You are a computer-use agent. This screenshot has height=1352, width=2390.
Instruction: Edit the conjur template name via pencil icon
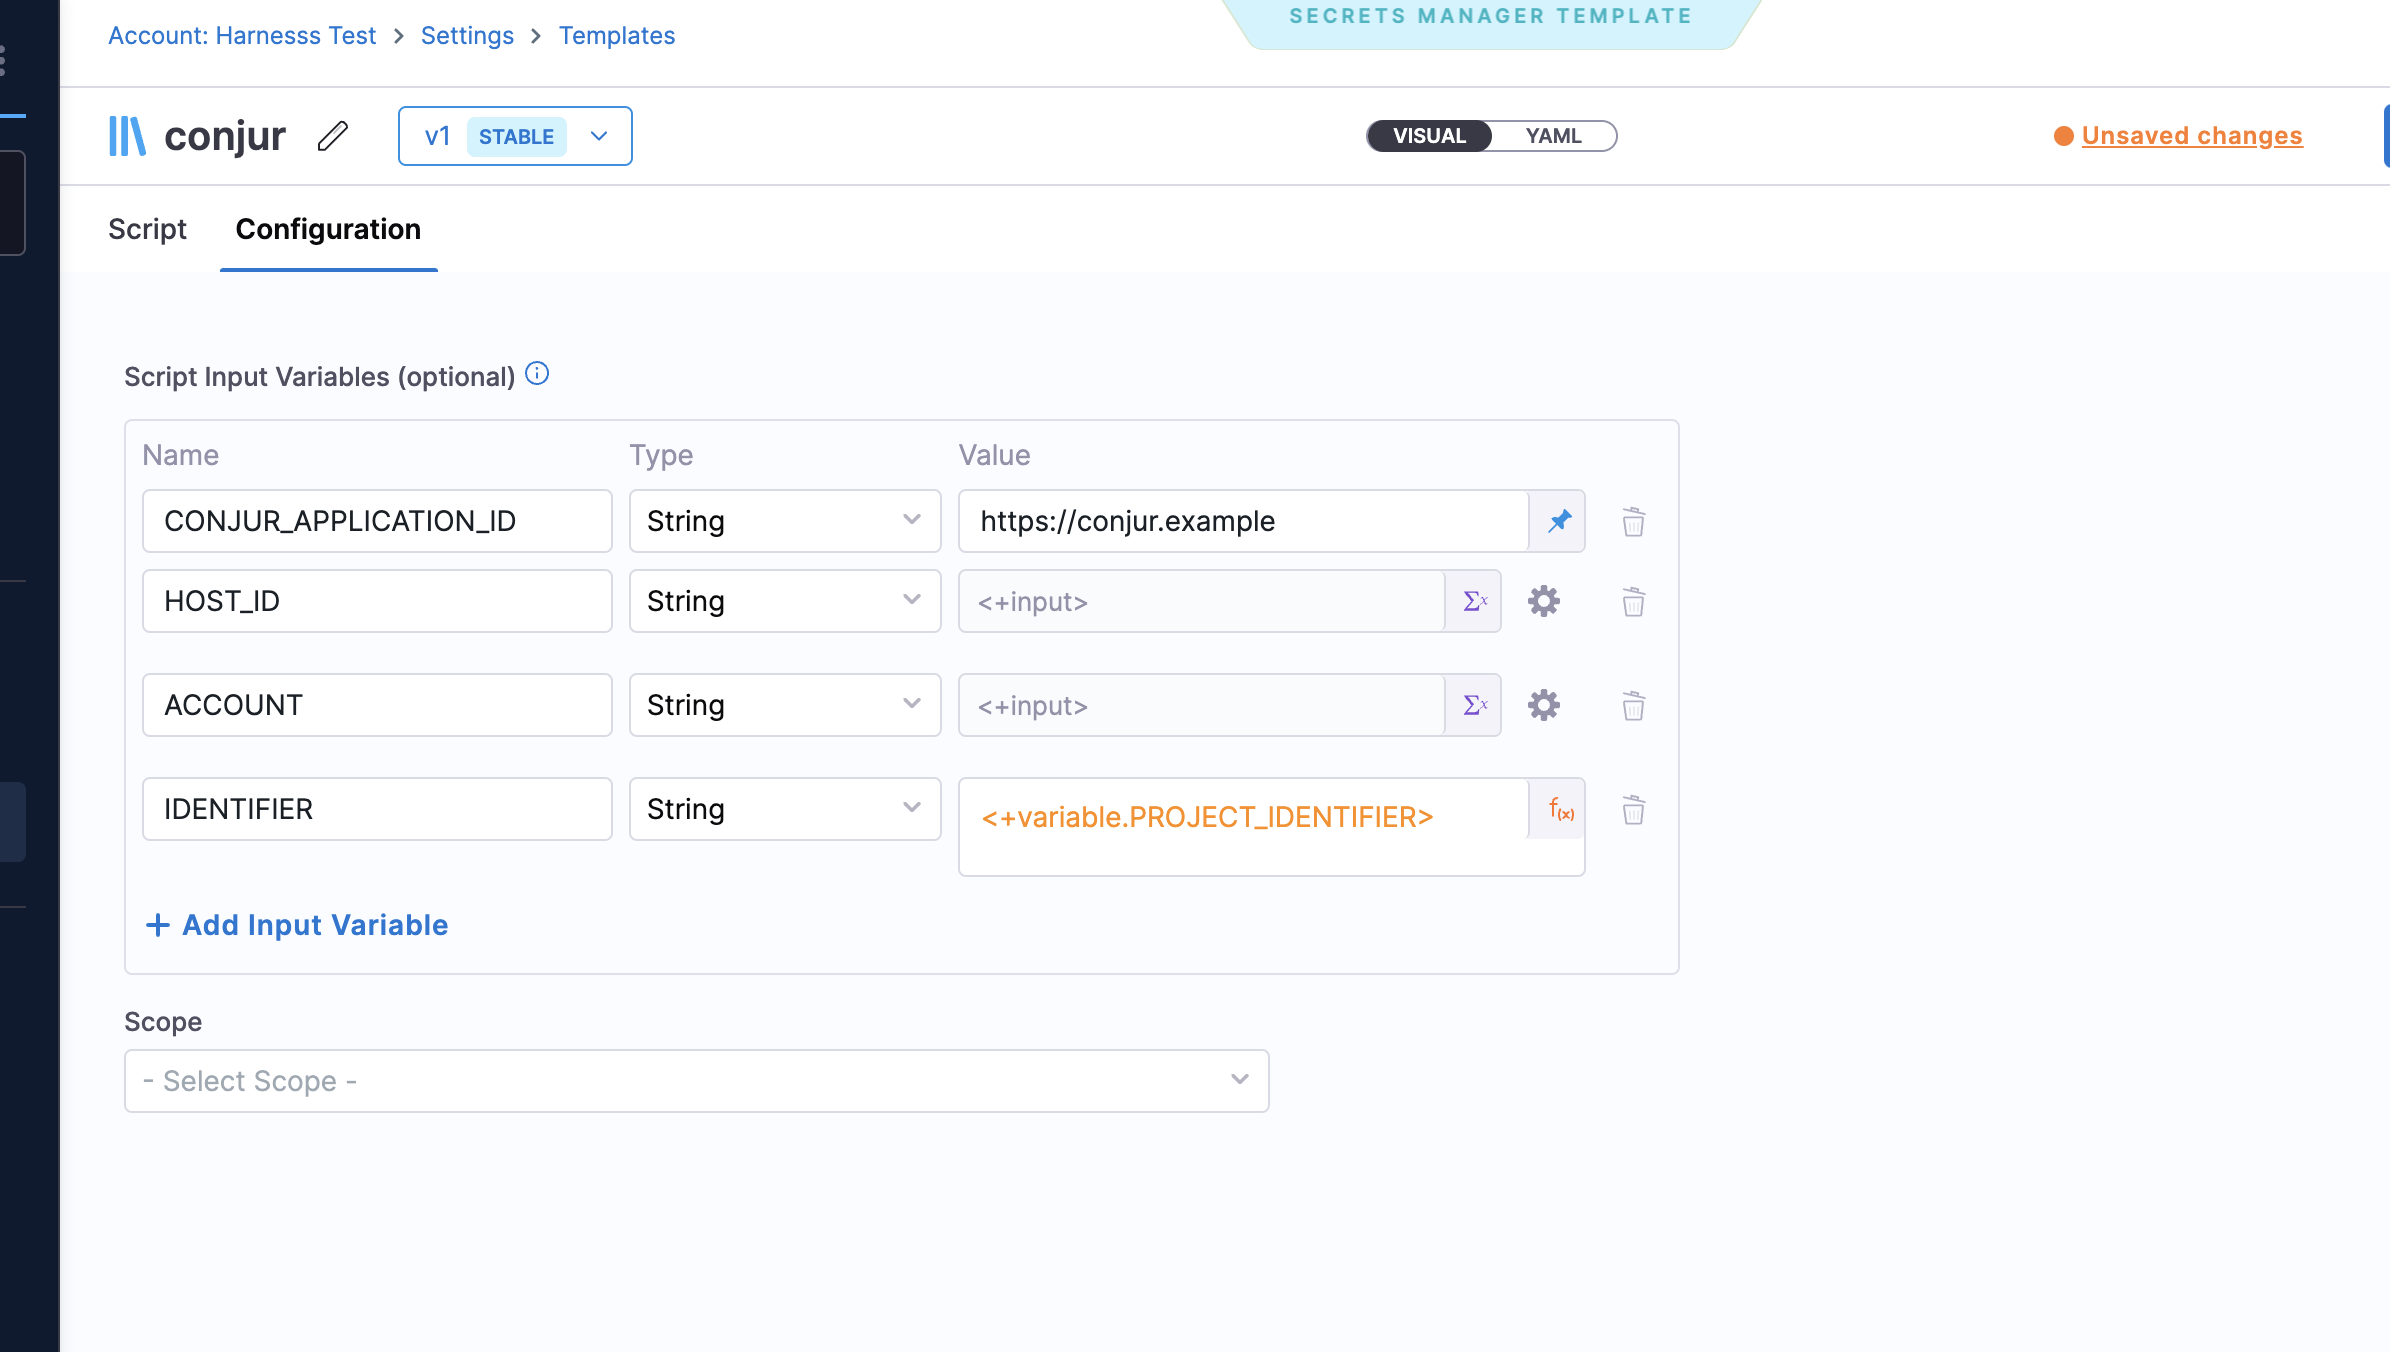331,136
